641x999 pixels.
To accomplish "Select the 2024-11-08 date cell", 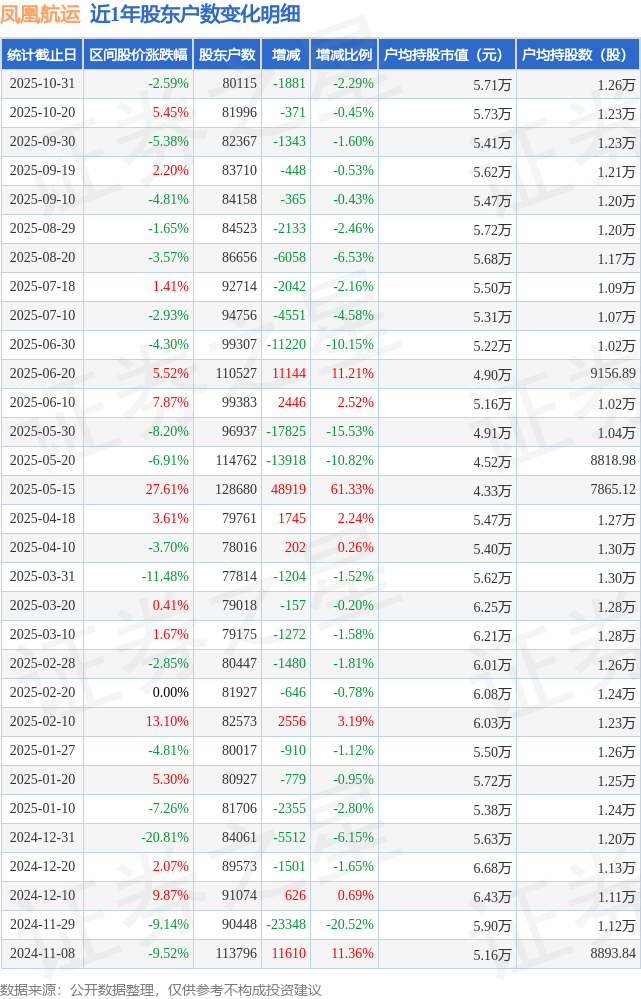I will point(42,954).
